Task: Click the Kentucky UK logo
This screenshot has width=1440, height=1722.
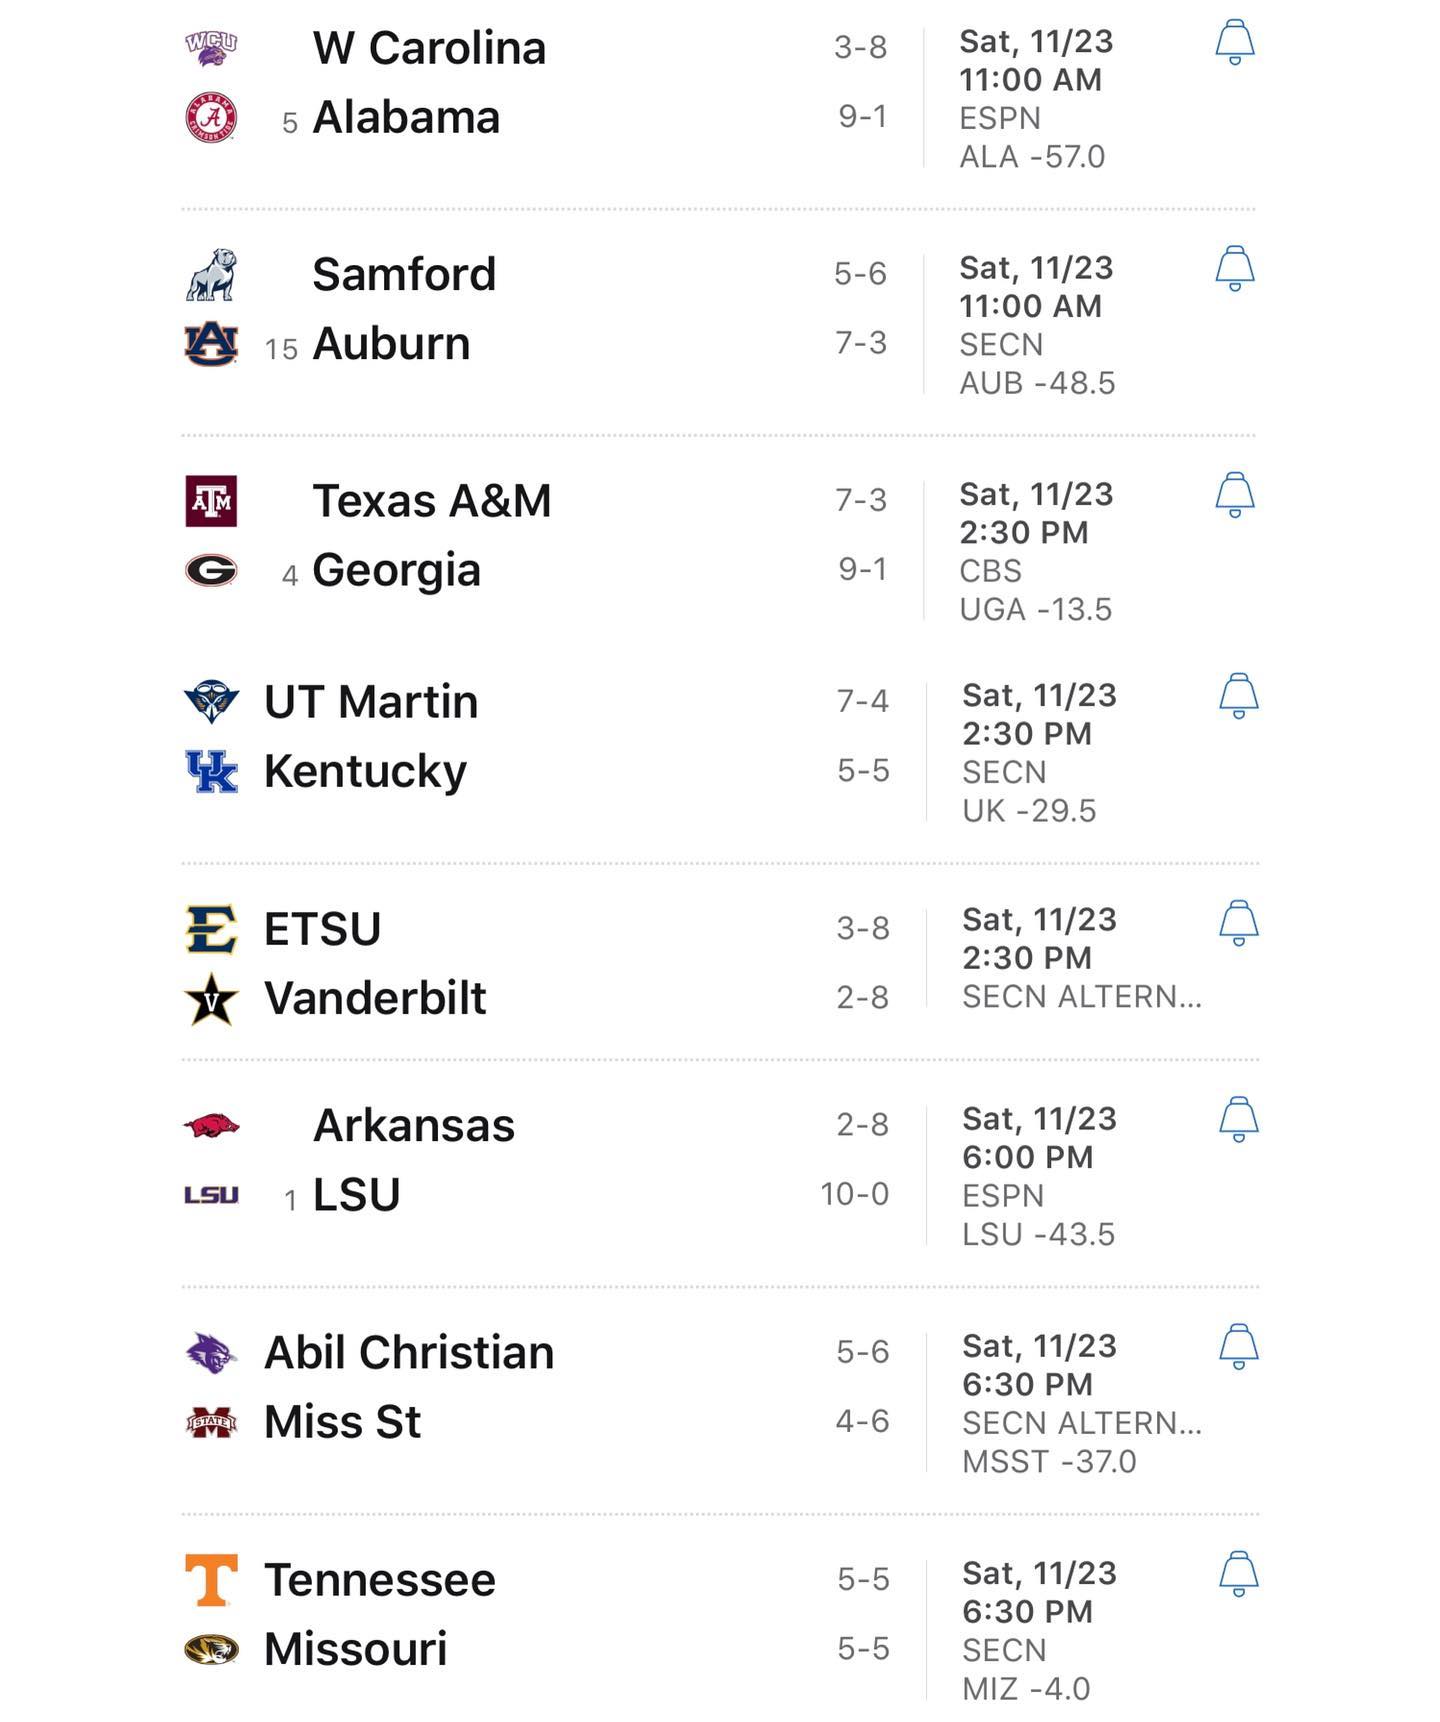Action: coord(211,771)
